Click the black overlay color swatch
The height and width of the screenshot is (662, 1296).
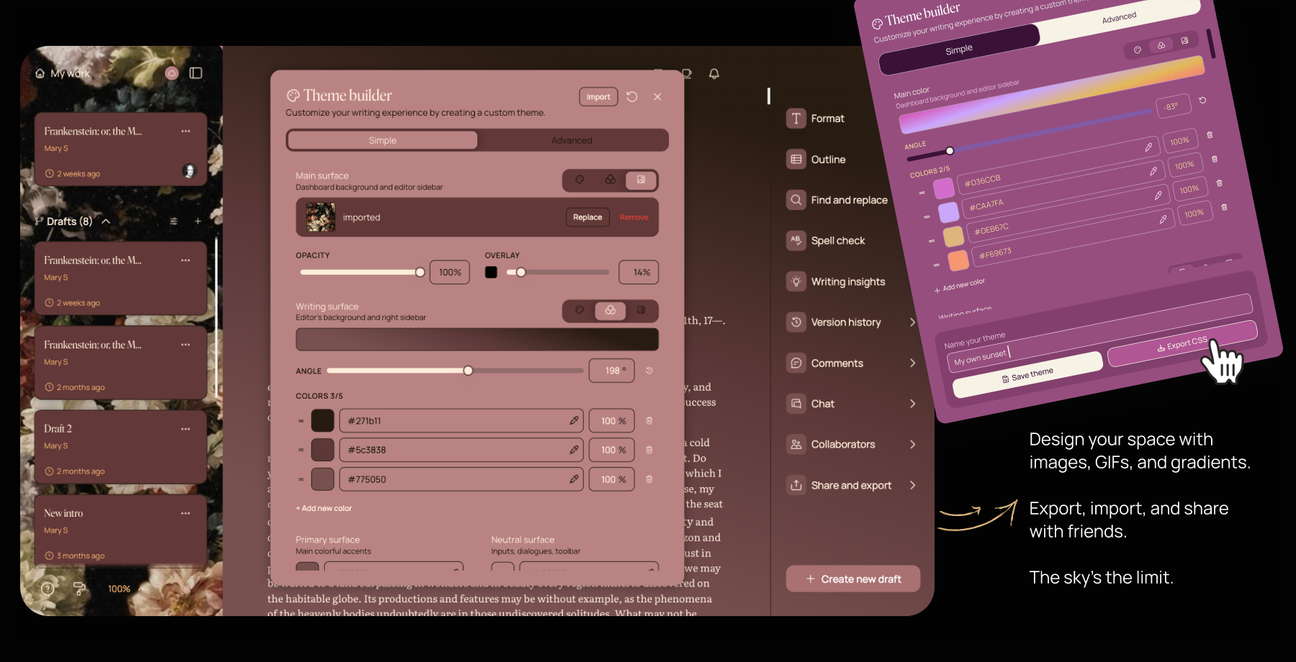click(x=491, y=272)
